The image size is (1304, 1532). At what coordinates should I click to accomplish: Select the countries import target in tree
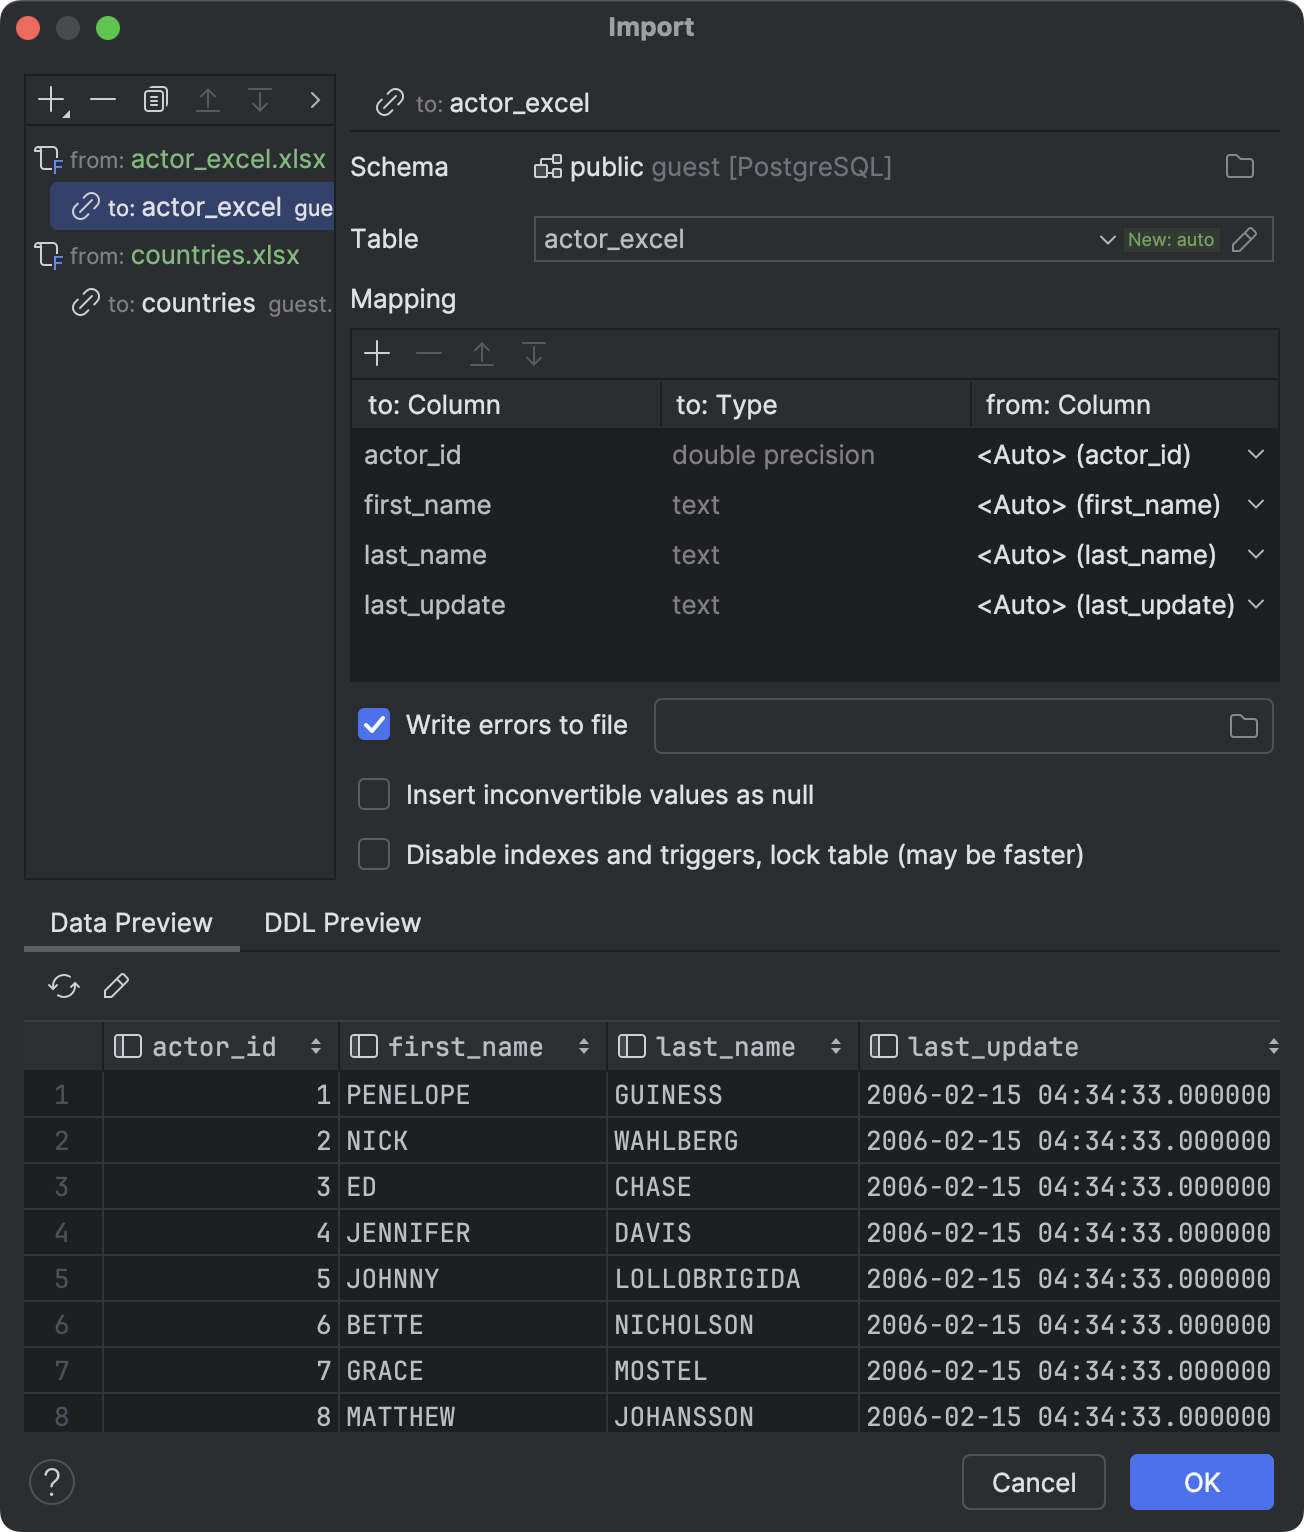(x=198, y=302)
